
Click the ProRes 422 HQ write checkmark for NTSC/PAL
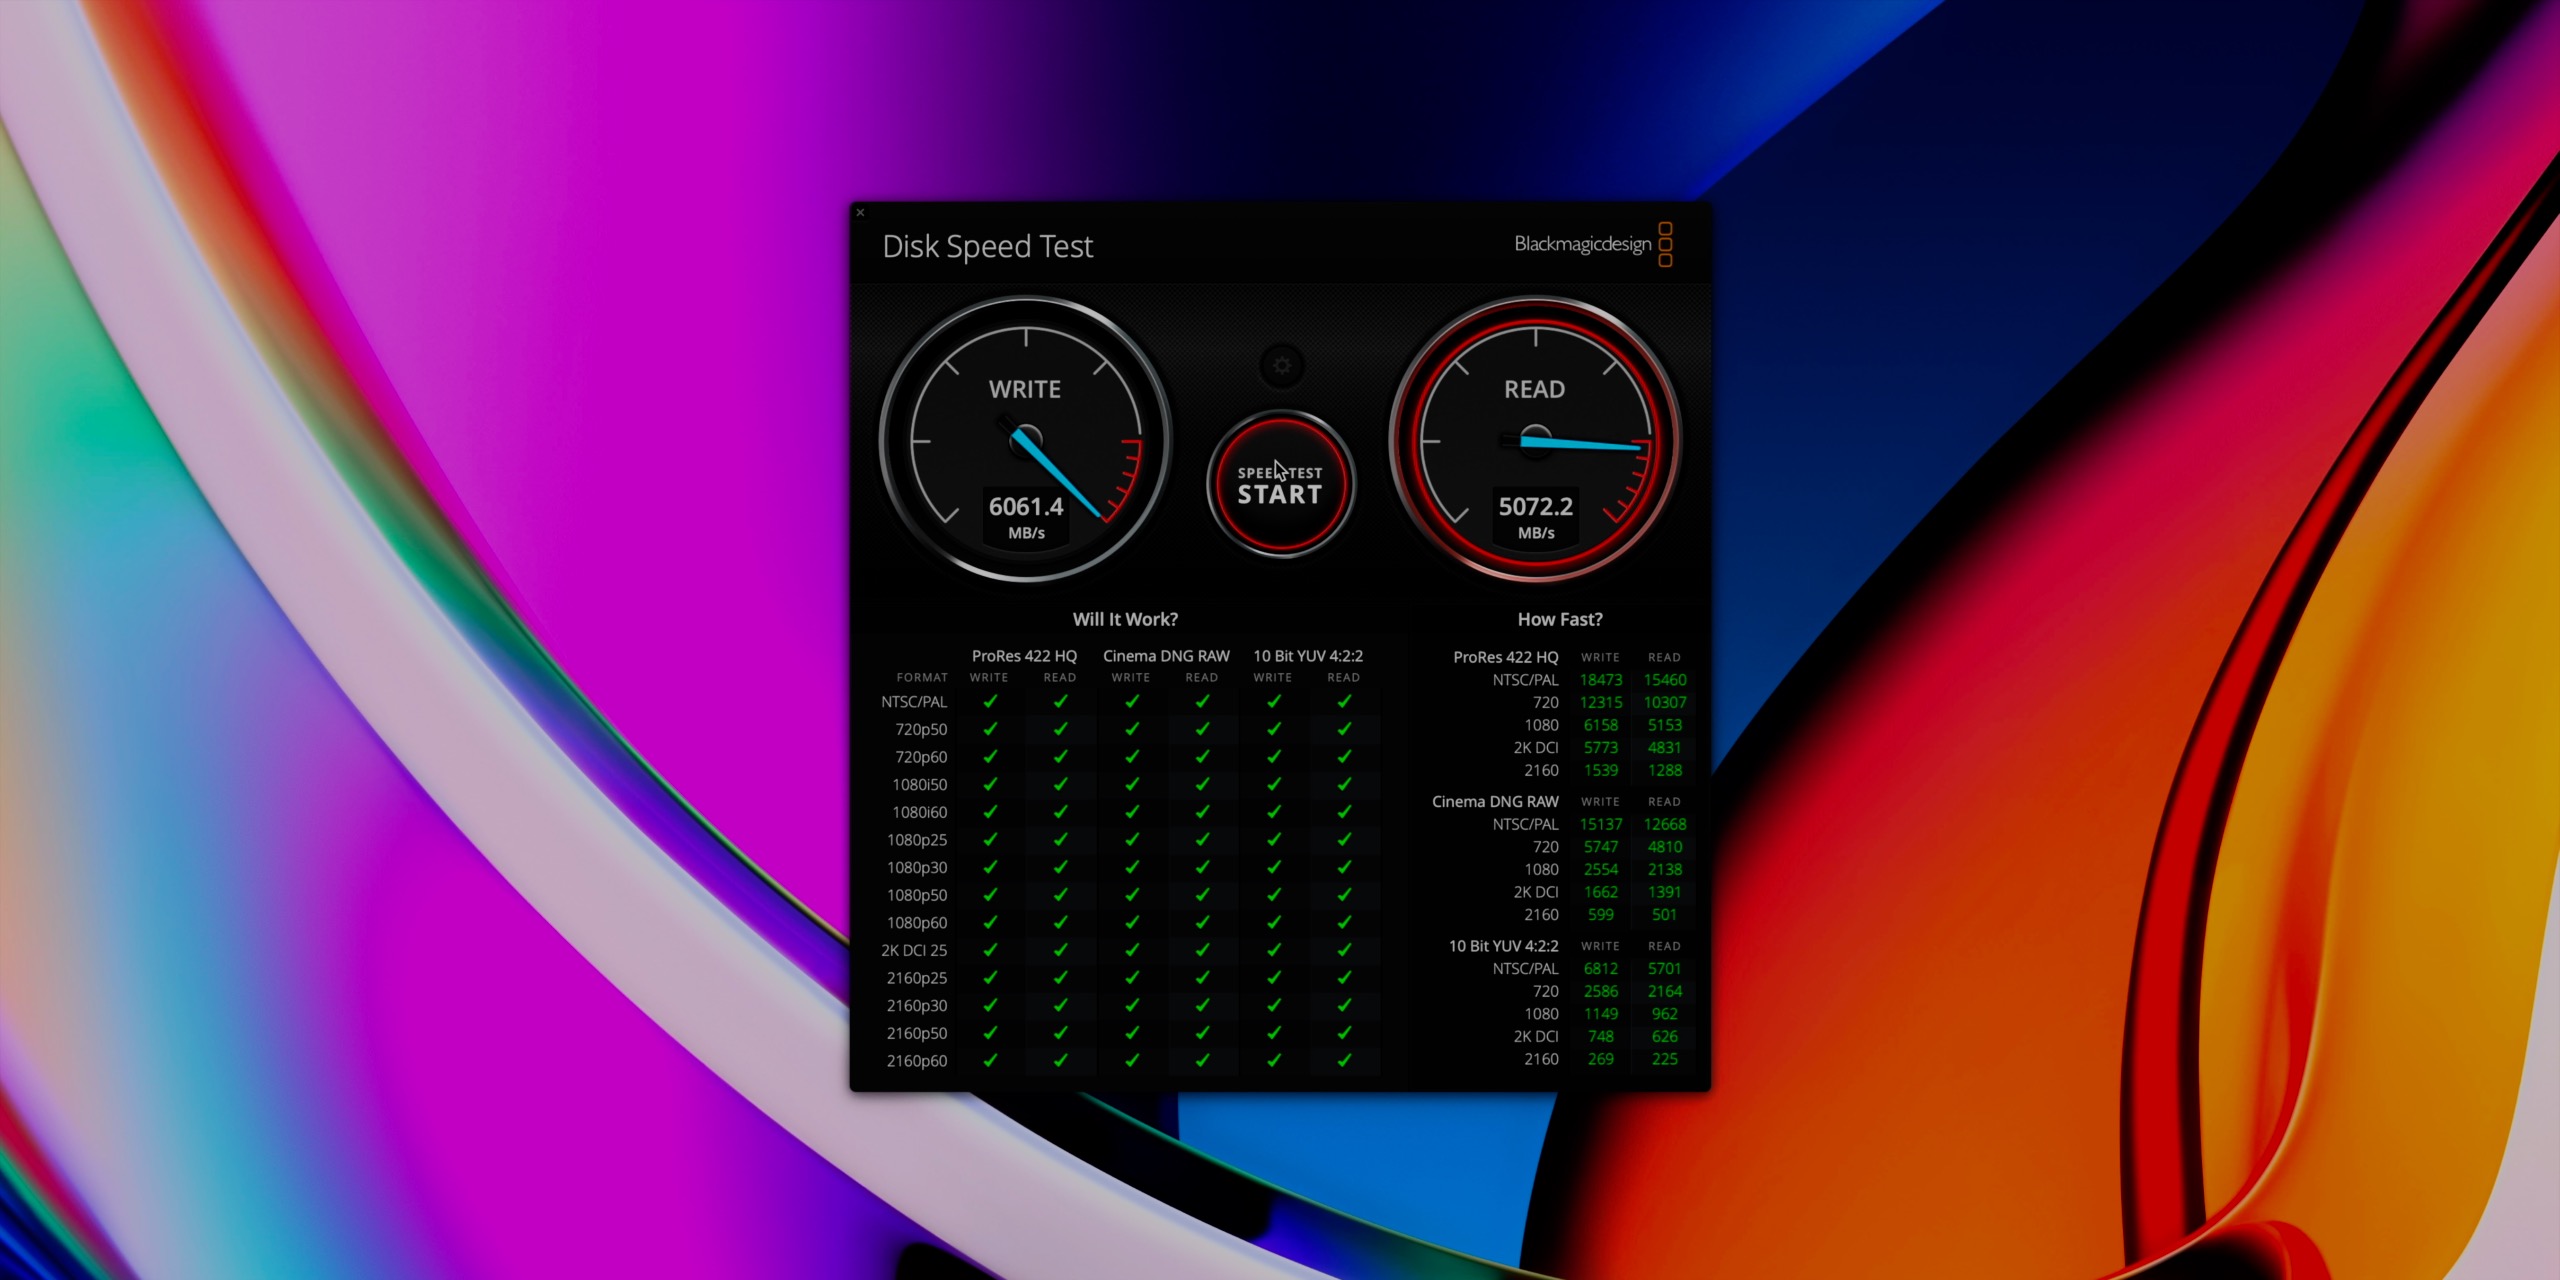(x=990, y=702)
